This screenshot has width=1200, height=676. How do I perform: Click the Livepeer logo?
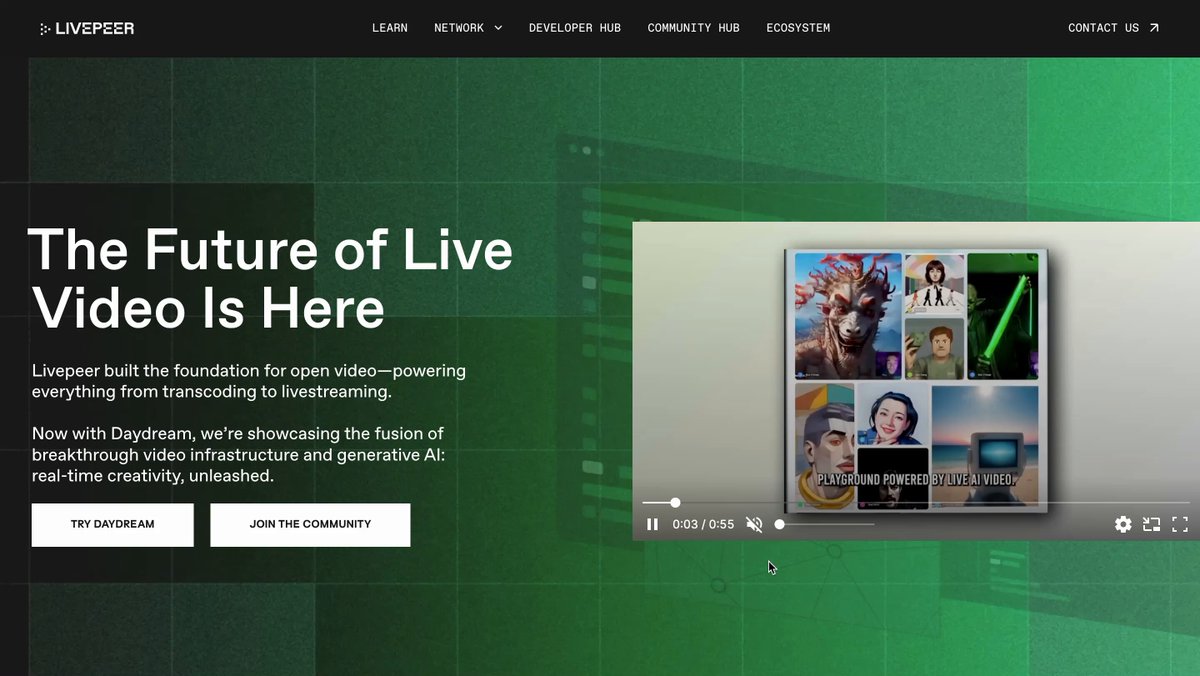pyautogui.click(x=86, y=28)
